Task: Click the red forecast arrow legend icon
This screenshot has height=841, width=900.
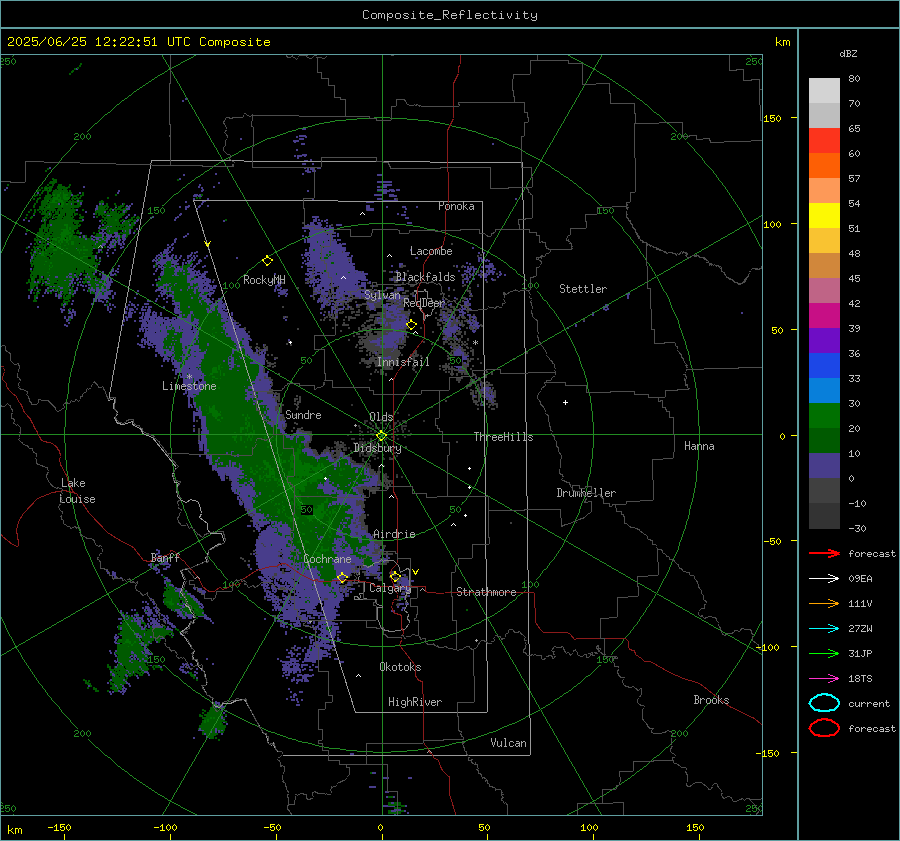Action: (824, 553)
